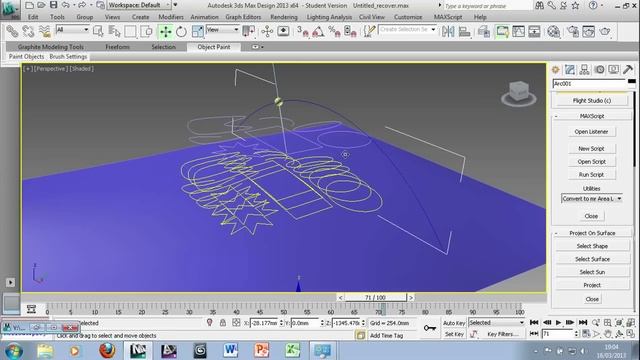Activate the Select and Rotate tool
Viewport: 640px width, 360px height.
tap(181, 31)
